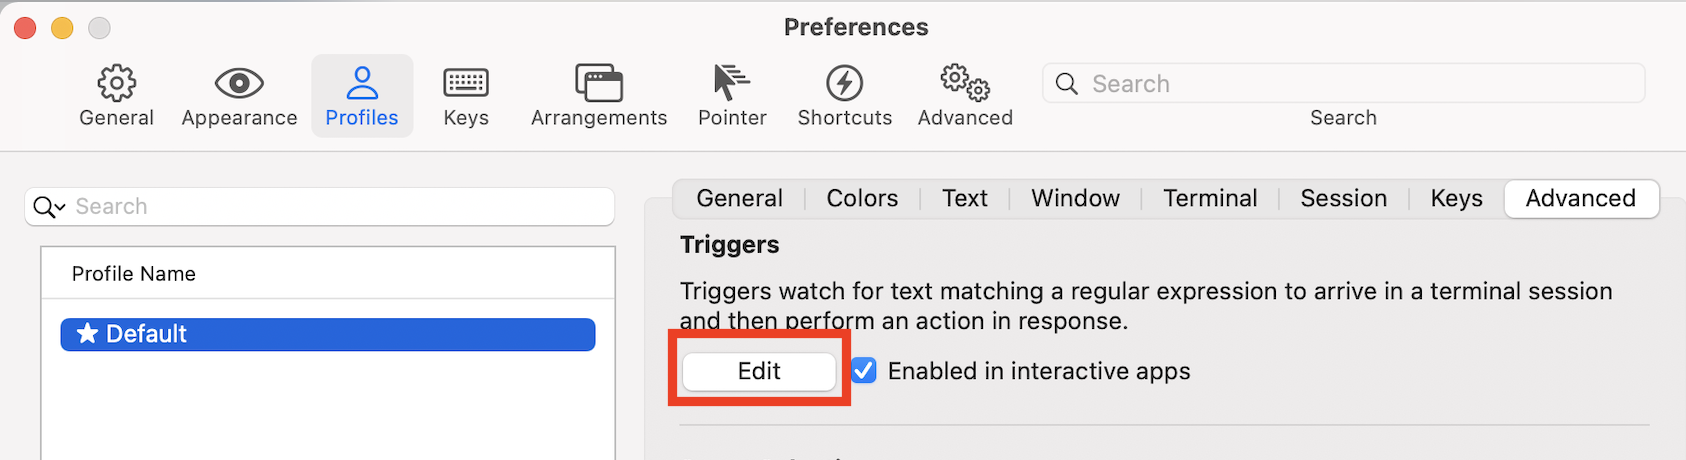Open Advanced preferences double-gear icon
This screenshot has width=1686, height=460.
(x=965, y=83)
